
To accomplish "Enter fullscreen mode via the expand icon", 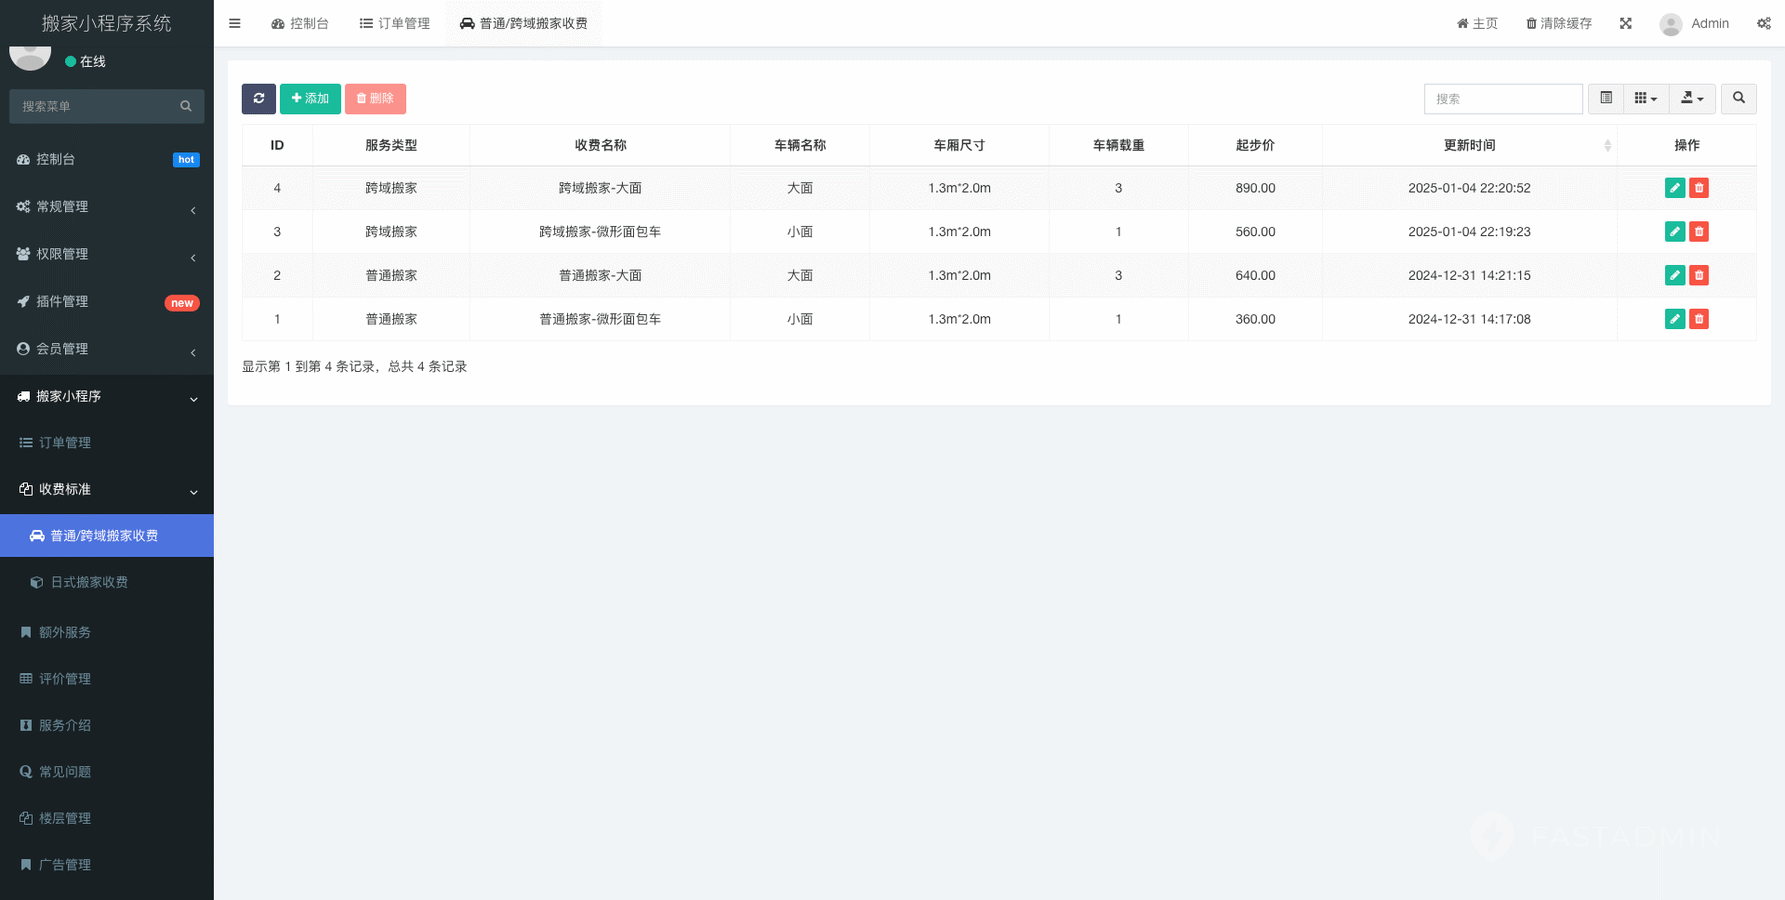I will tap(1625, 23).
